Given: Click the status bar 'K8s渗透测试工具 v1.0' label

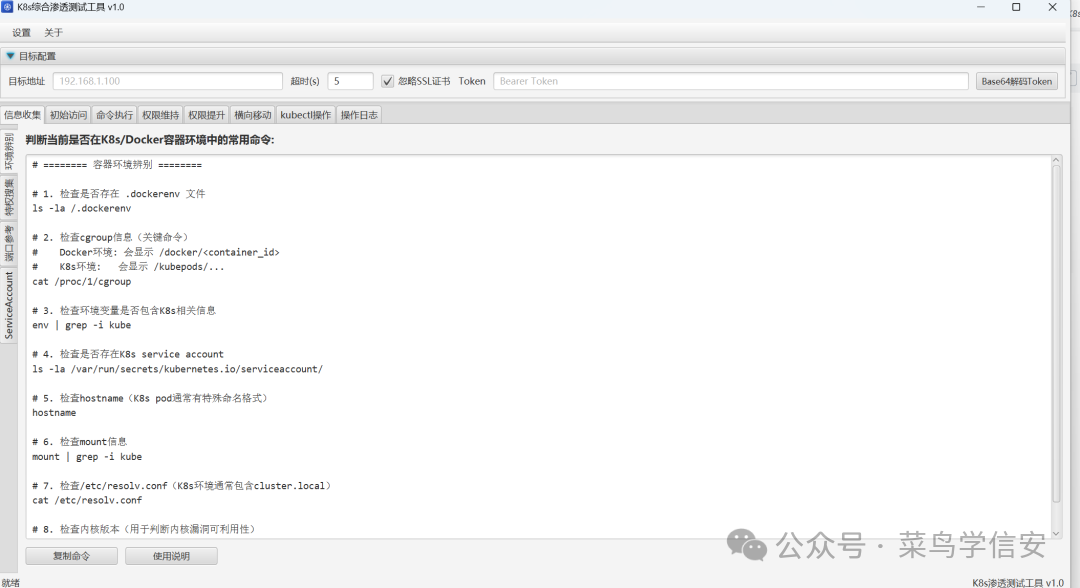Looking at the screenshot, I should (x=1017, y=582).
